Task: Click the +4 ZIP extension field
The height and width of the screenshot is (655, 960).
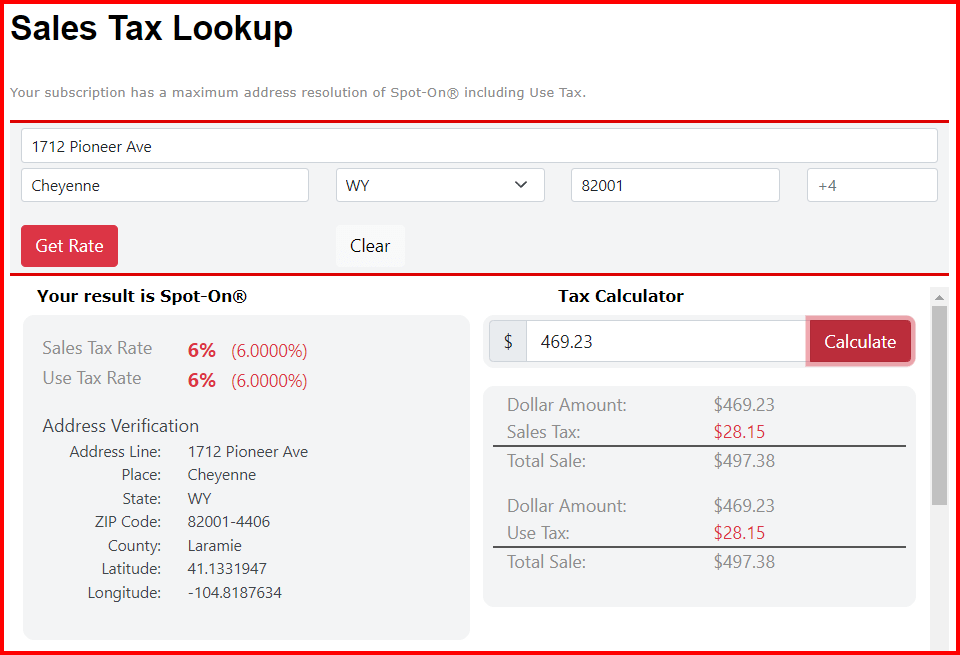Action: click(x=872, y=184)
